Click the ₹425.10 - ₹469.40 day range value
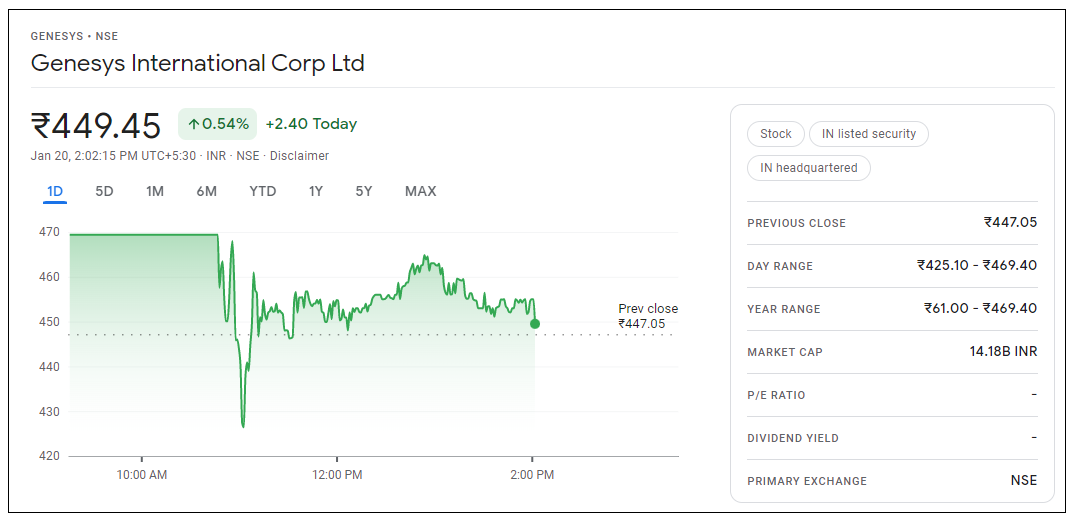This screenshot has height=519, width=1076. tap(977, 266)
